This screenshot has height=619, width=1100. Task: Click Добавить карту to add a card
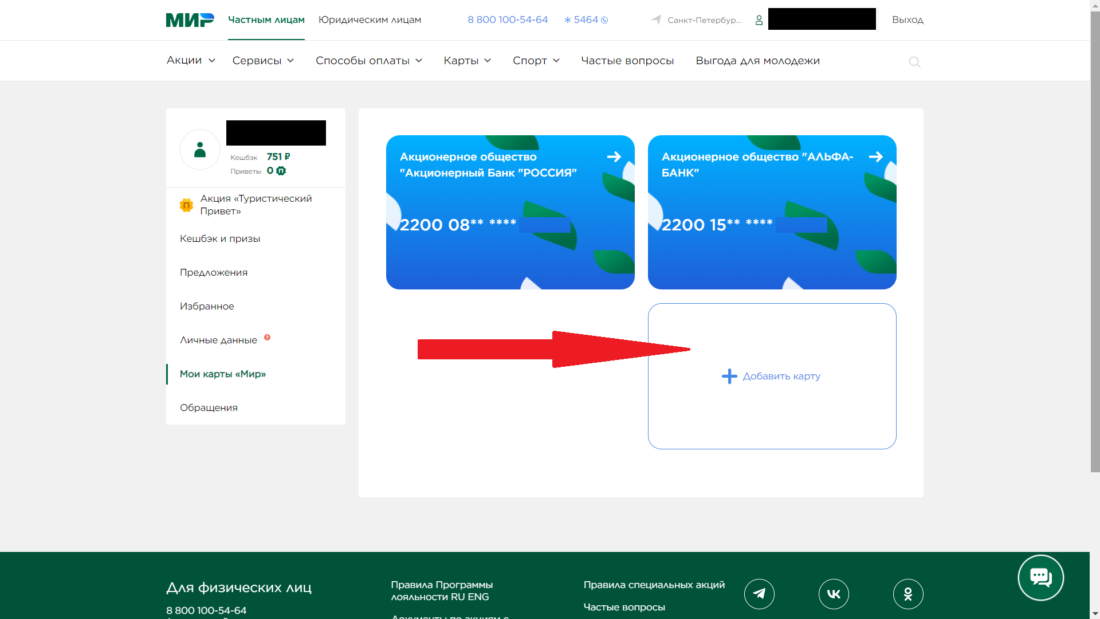[771, 376]
